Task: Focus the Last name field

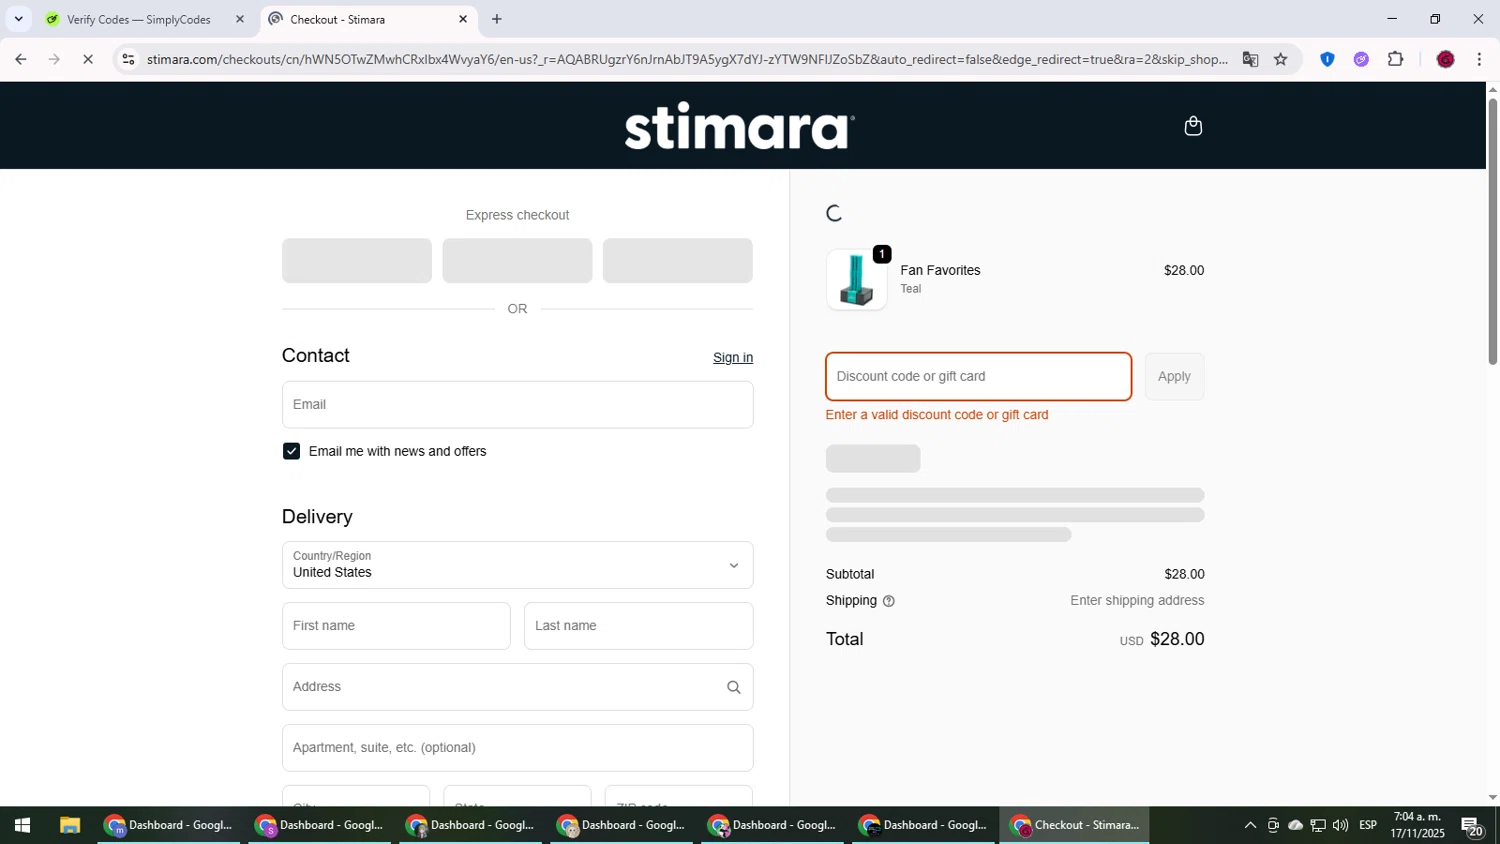Action: pyautogui.click(x=638, y=626)
